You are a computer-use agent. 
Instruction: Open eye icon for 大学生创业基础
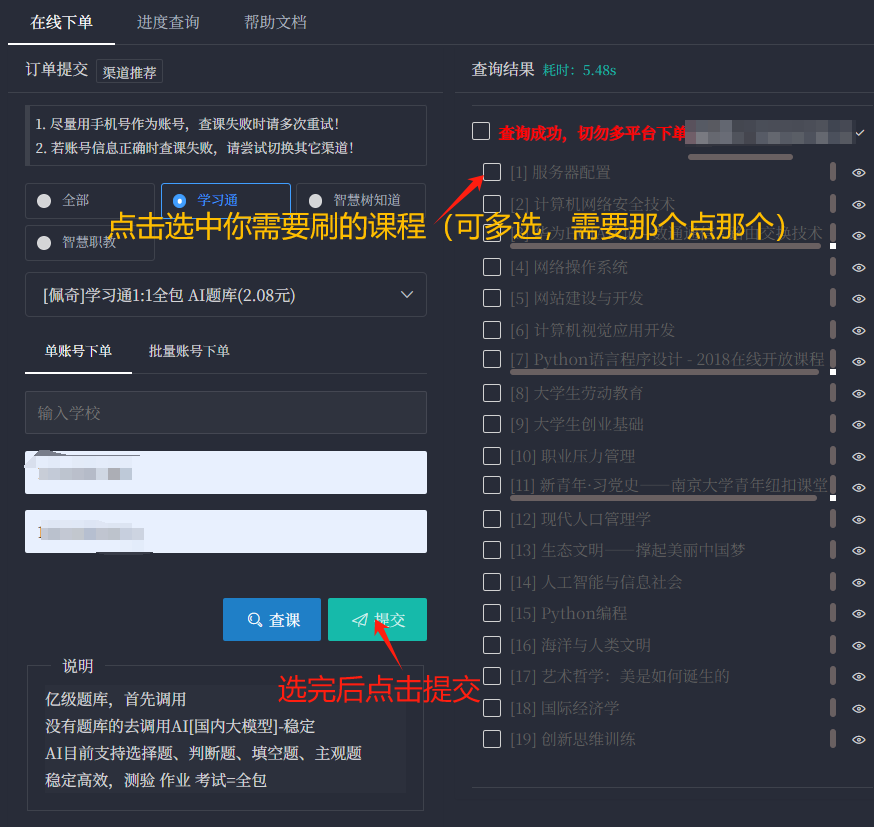point(858,425)
